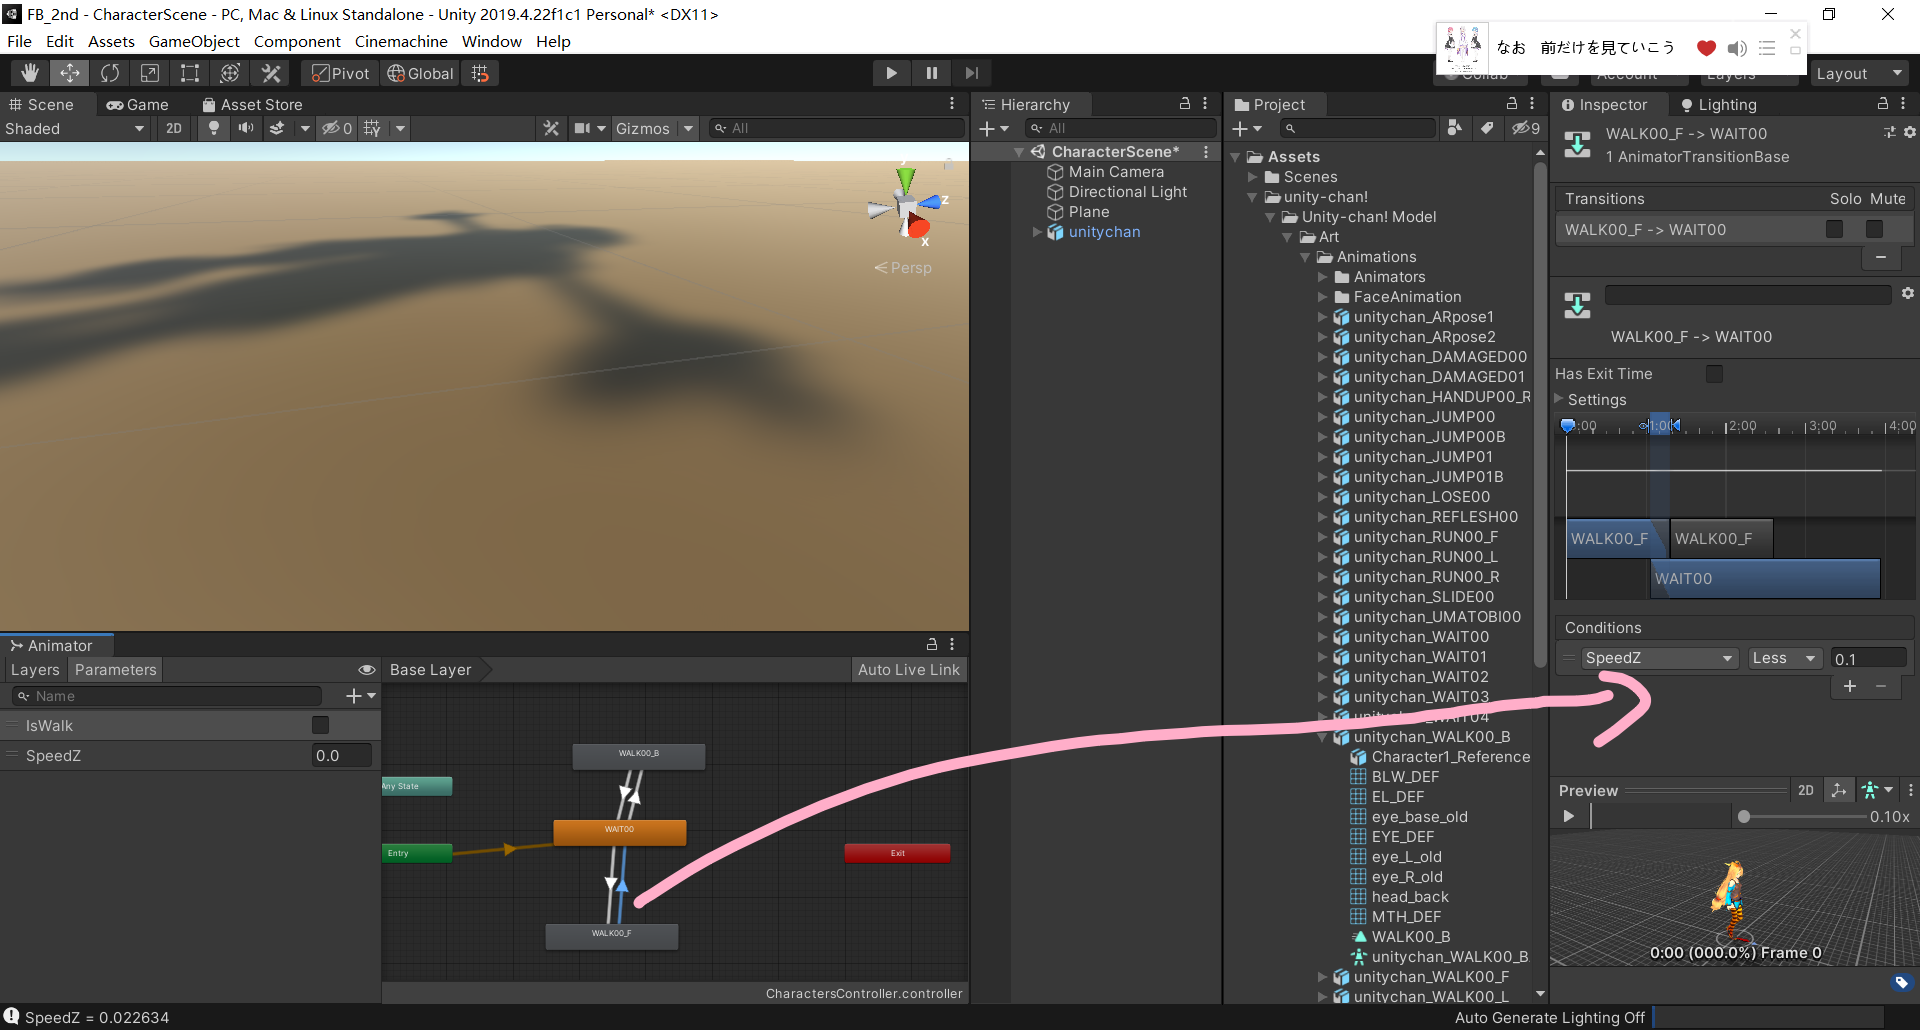Open custom editor tools icon
This screenshot has width=1920, height=1030.
(x=271, y=73)
